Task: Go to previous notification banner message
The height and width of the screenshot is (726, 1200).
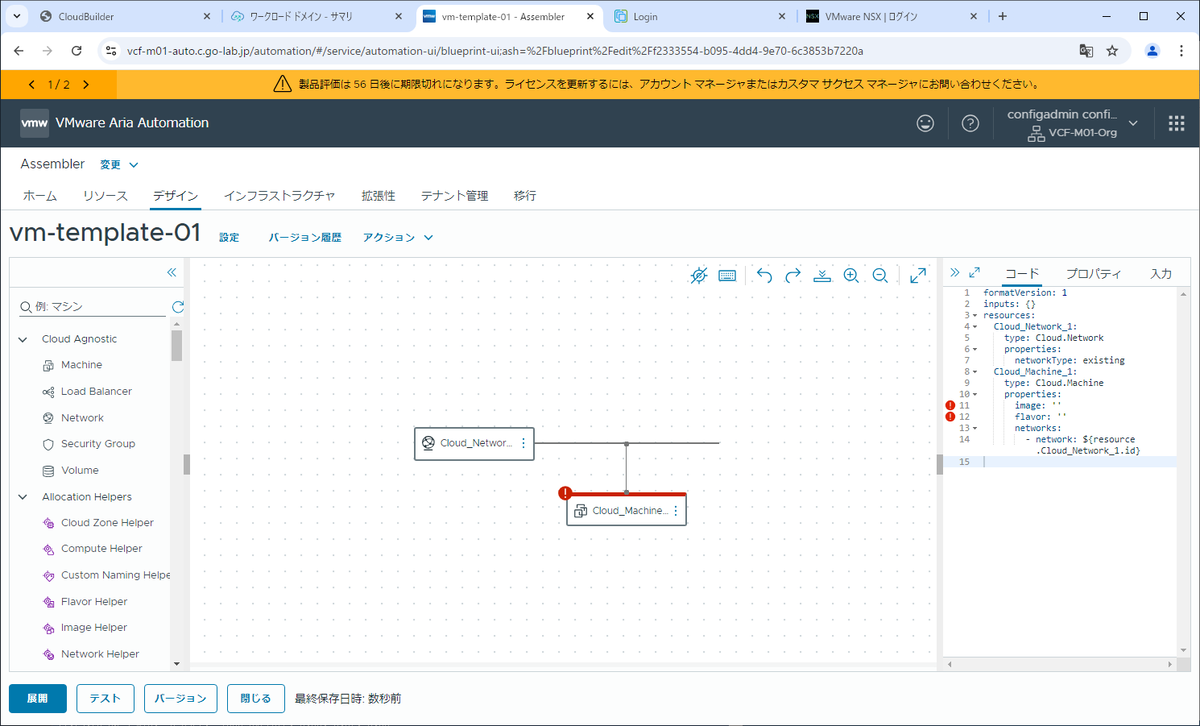Action: tap(31, 85)
